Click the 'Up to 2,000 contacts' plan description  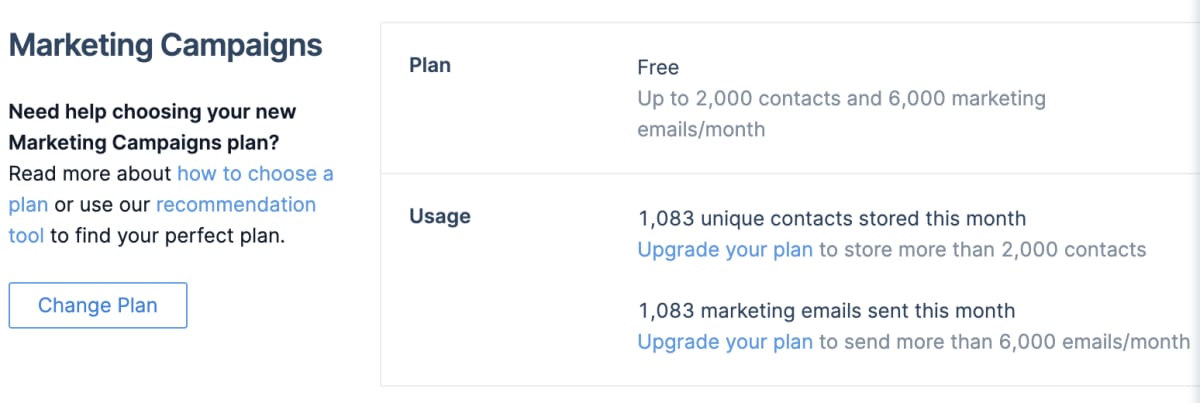click(x=841, y=99)
